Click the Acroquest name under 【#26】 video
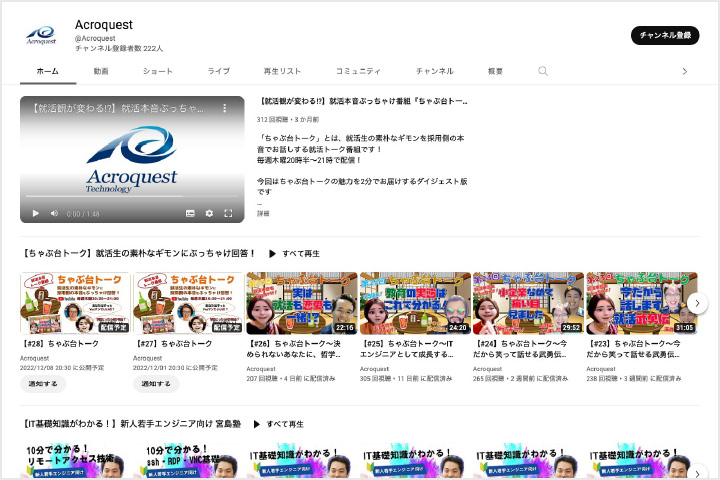Image resolution: width=720 pixels, height=480 pixels. (261, 369)
